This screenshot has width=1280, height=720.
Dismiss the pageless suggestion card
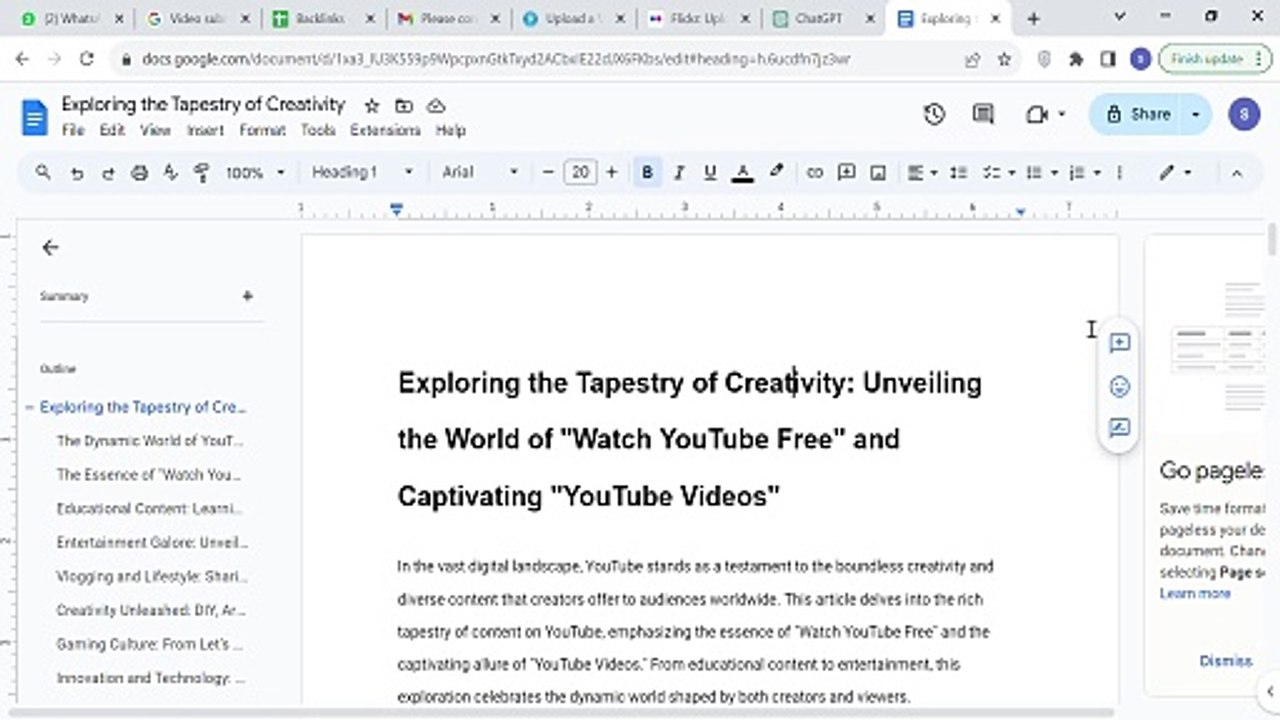1225,661
